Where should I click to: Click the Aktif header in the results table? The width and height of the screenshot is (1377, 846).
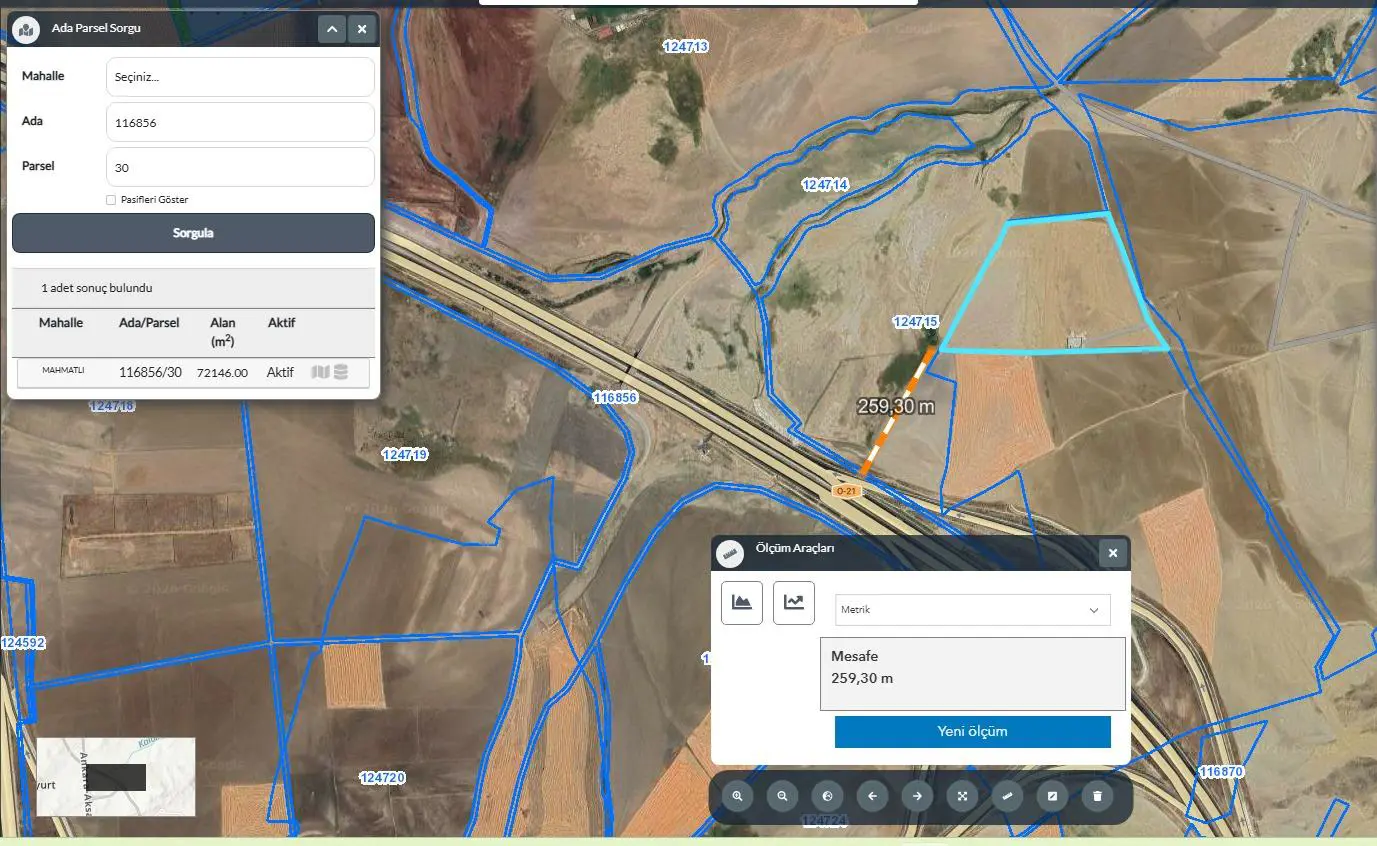(282, 323)
